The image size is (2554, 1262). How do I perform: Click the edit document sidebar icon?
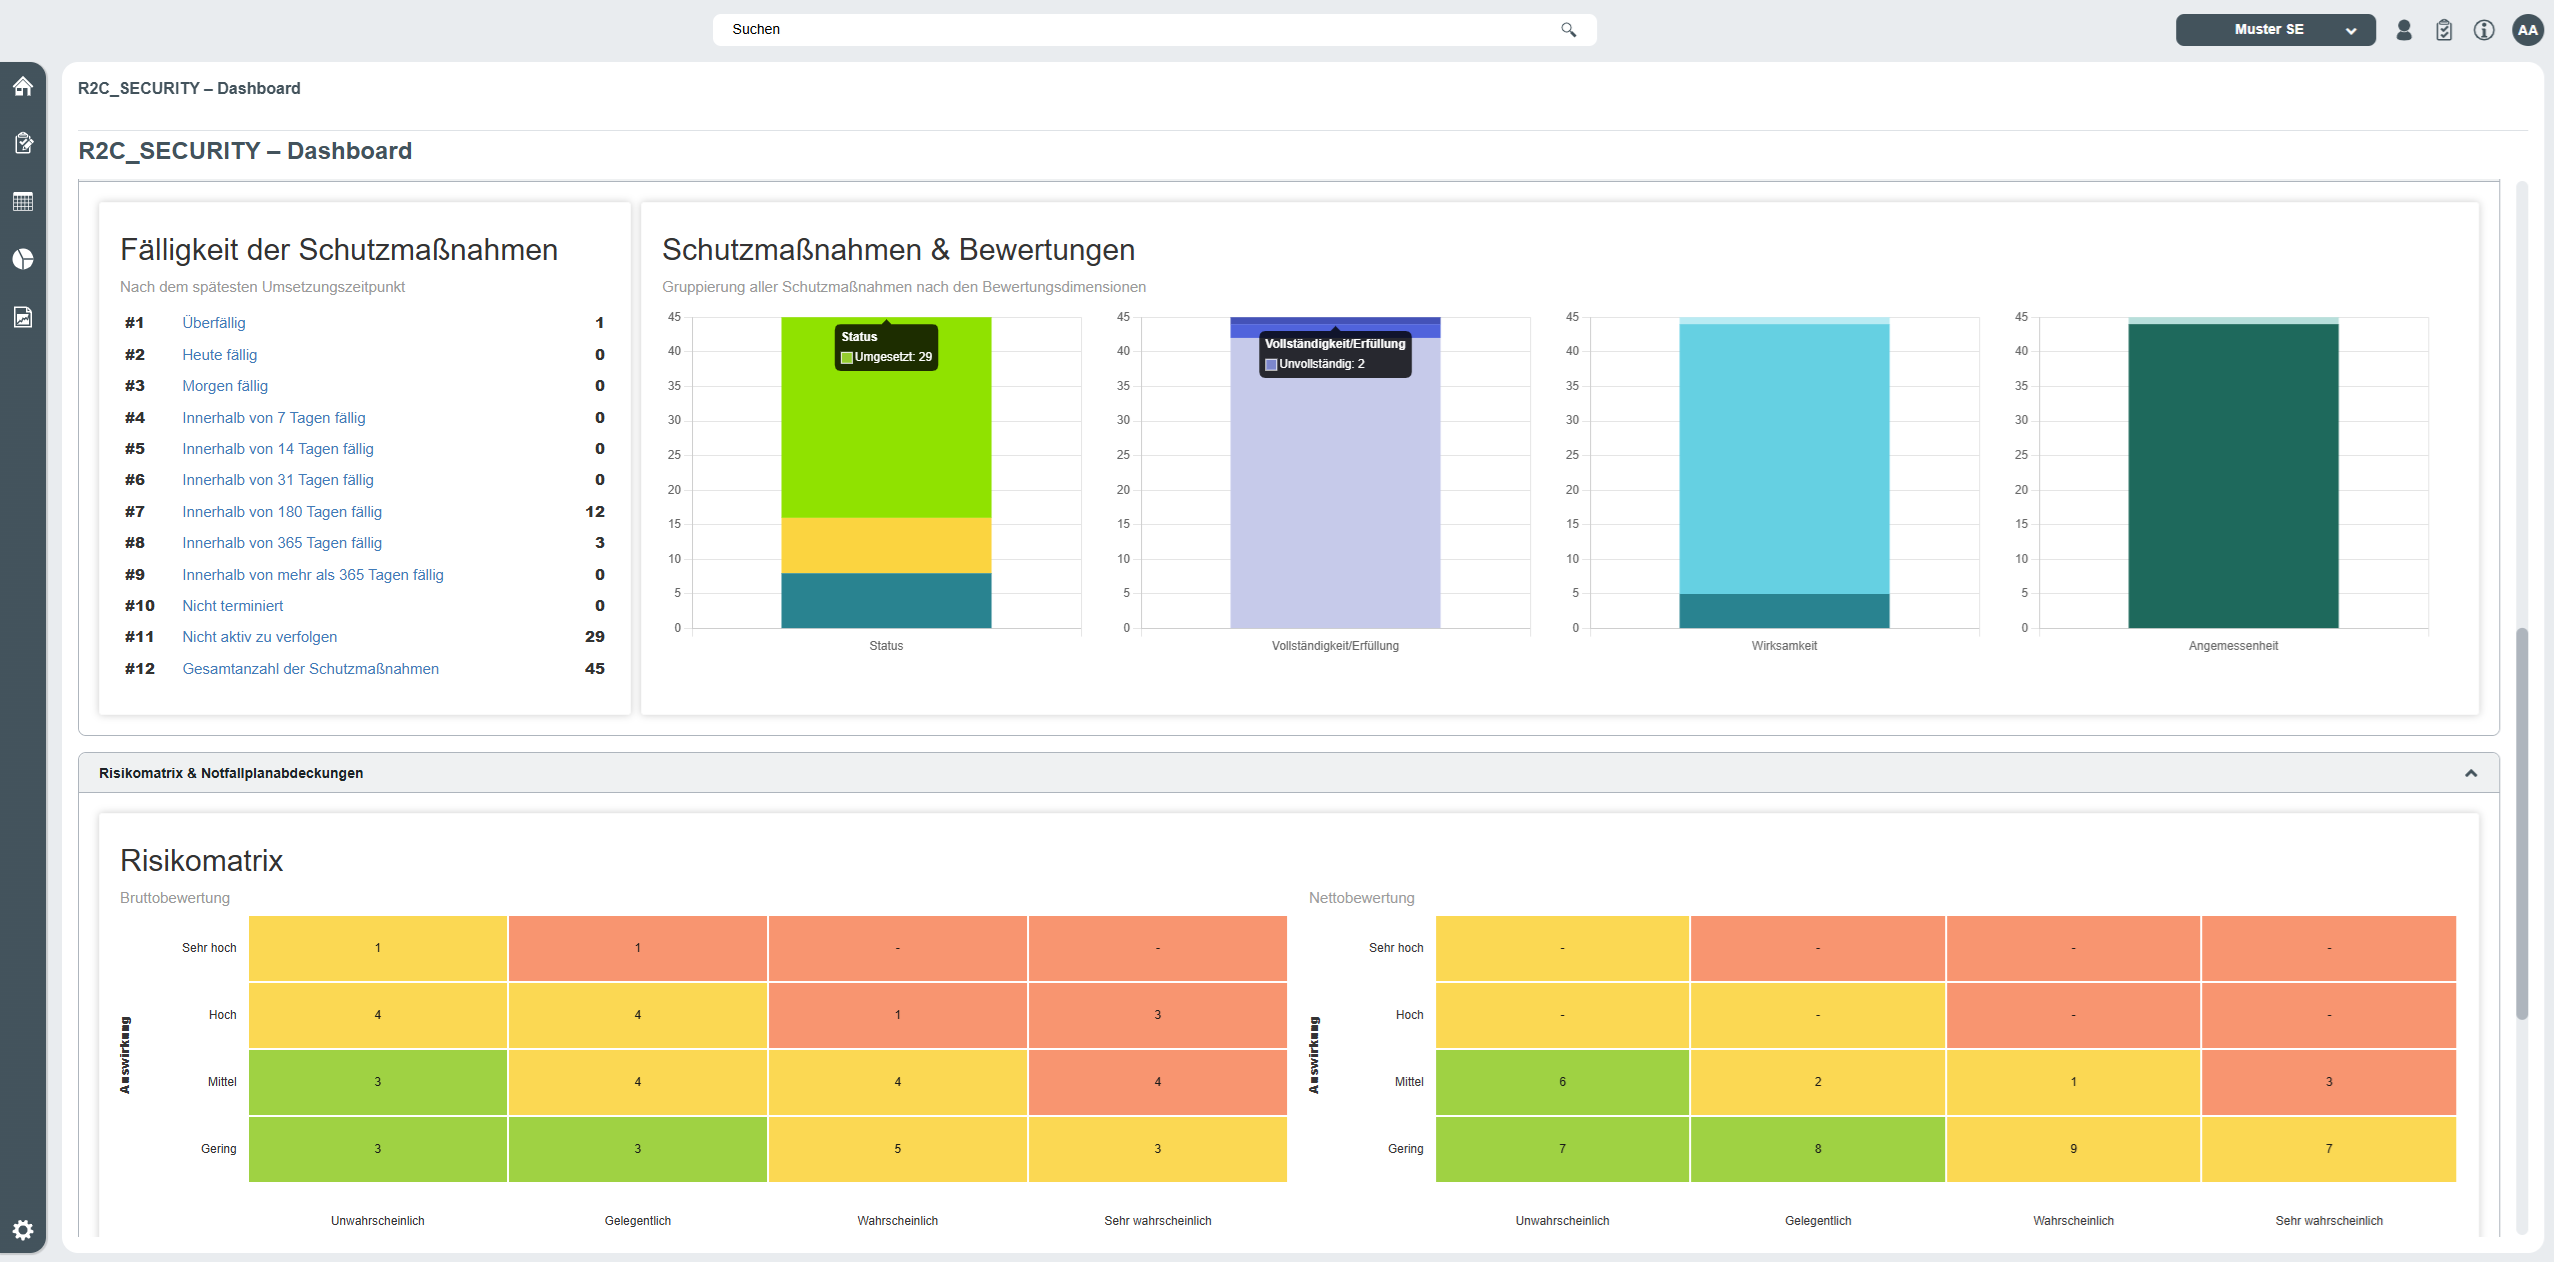tap(23, 143)
